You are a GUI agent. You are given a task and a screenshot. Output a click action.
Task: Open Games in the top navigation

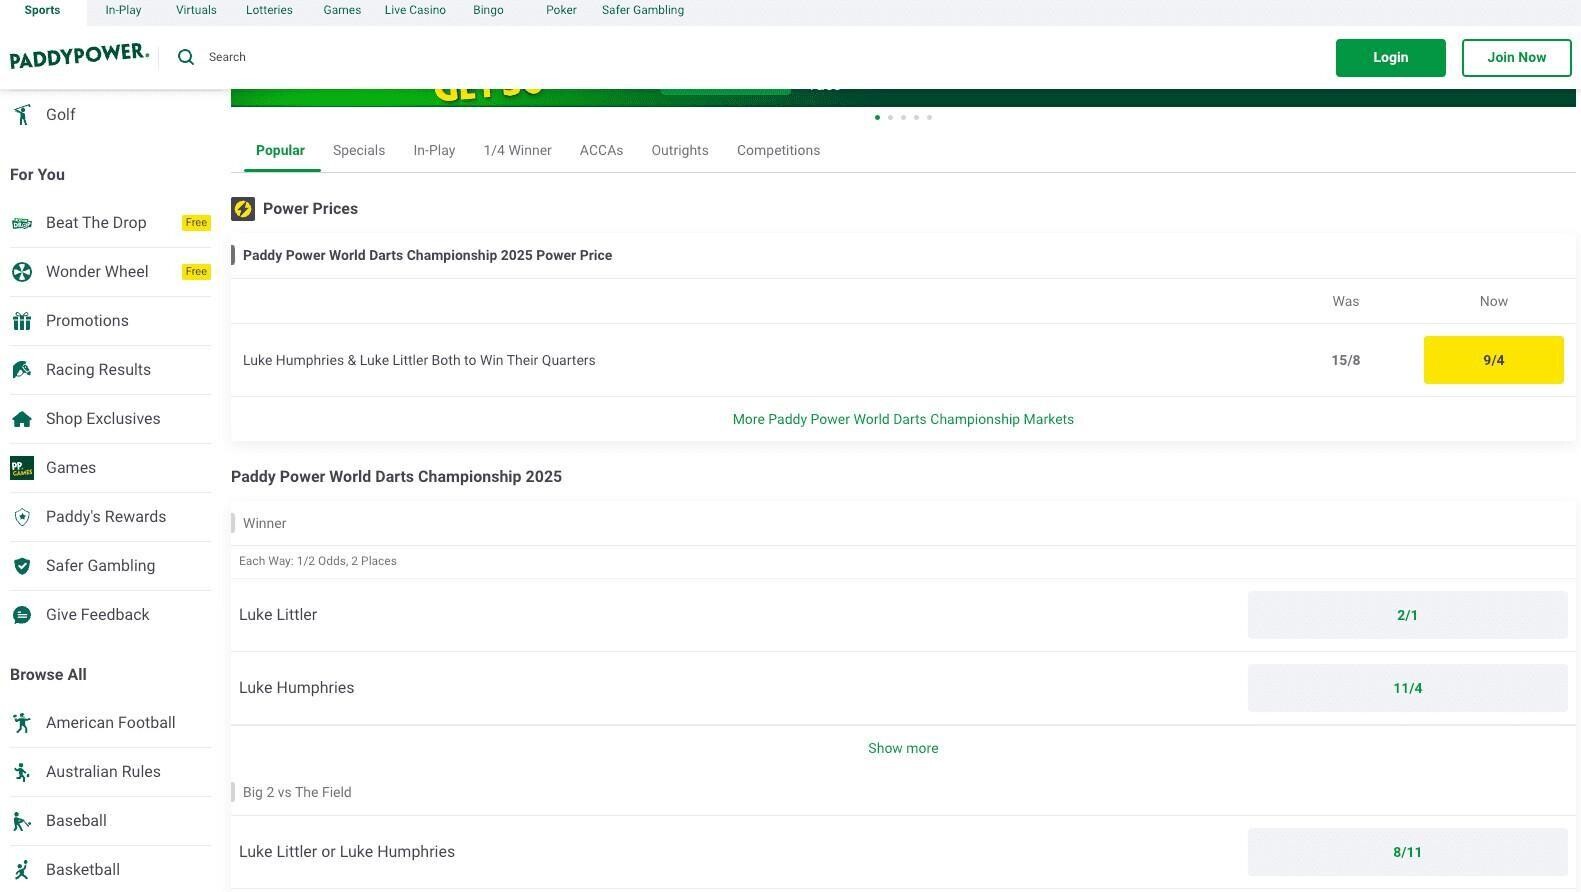coord(342,10)
